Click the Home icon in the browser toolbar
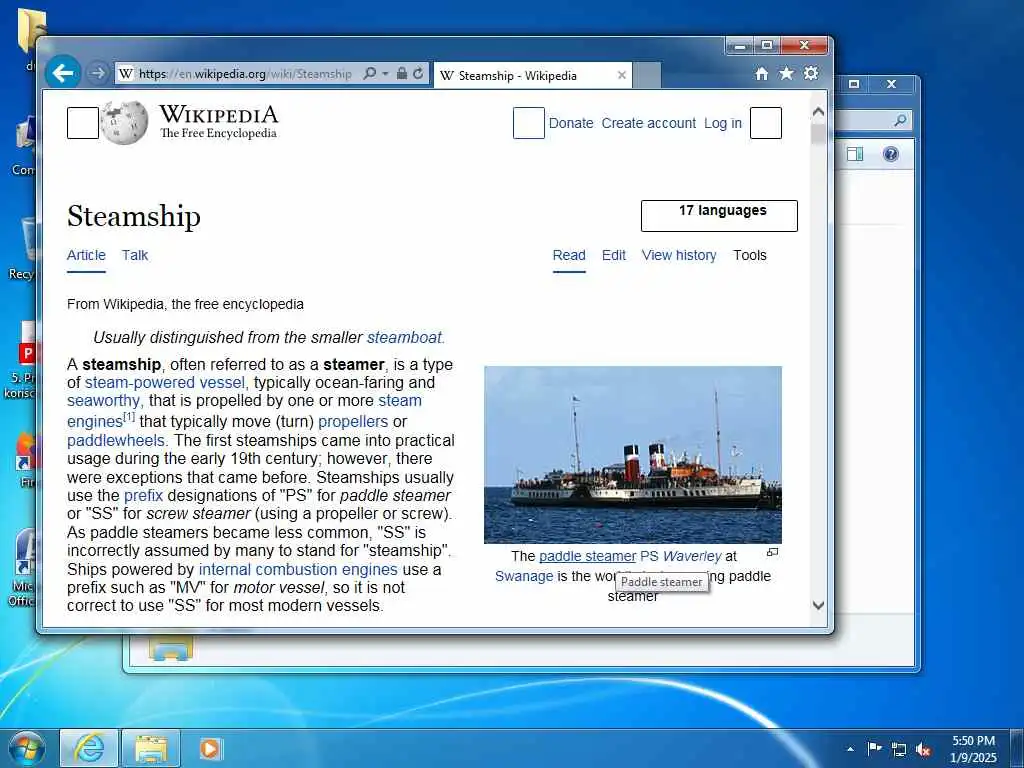Image resolution: width=1024 pixels, height=768 pixels. pos(761,74)
